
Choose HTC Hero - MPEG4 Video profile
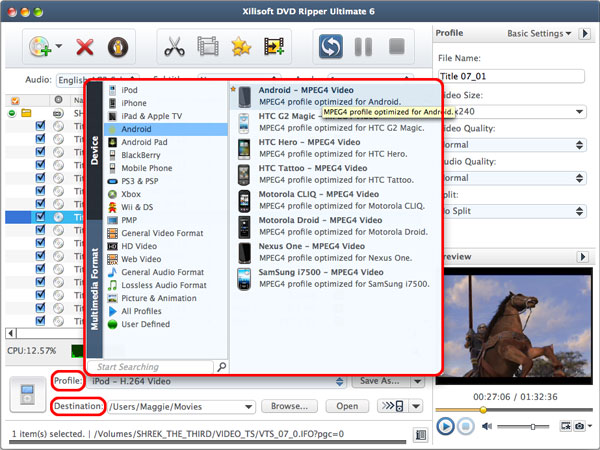click(335, 148)
